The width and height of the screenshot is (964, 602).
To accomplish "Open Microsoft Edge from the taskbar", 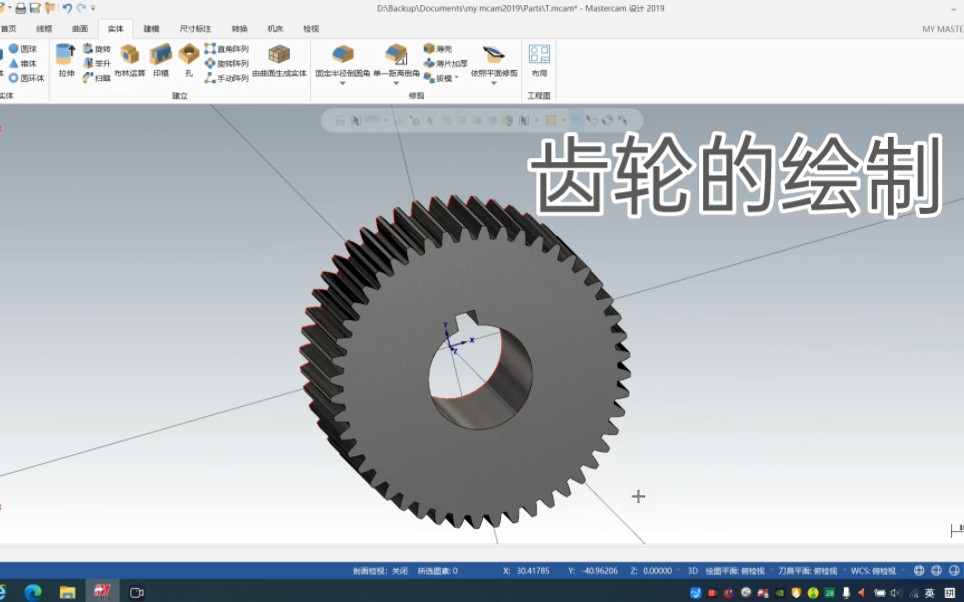I will pos(33,592).
